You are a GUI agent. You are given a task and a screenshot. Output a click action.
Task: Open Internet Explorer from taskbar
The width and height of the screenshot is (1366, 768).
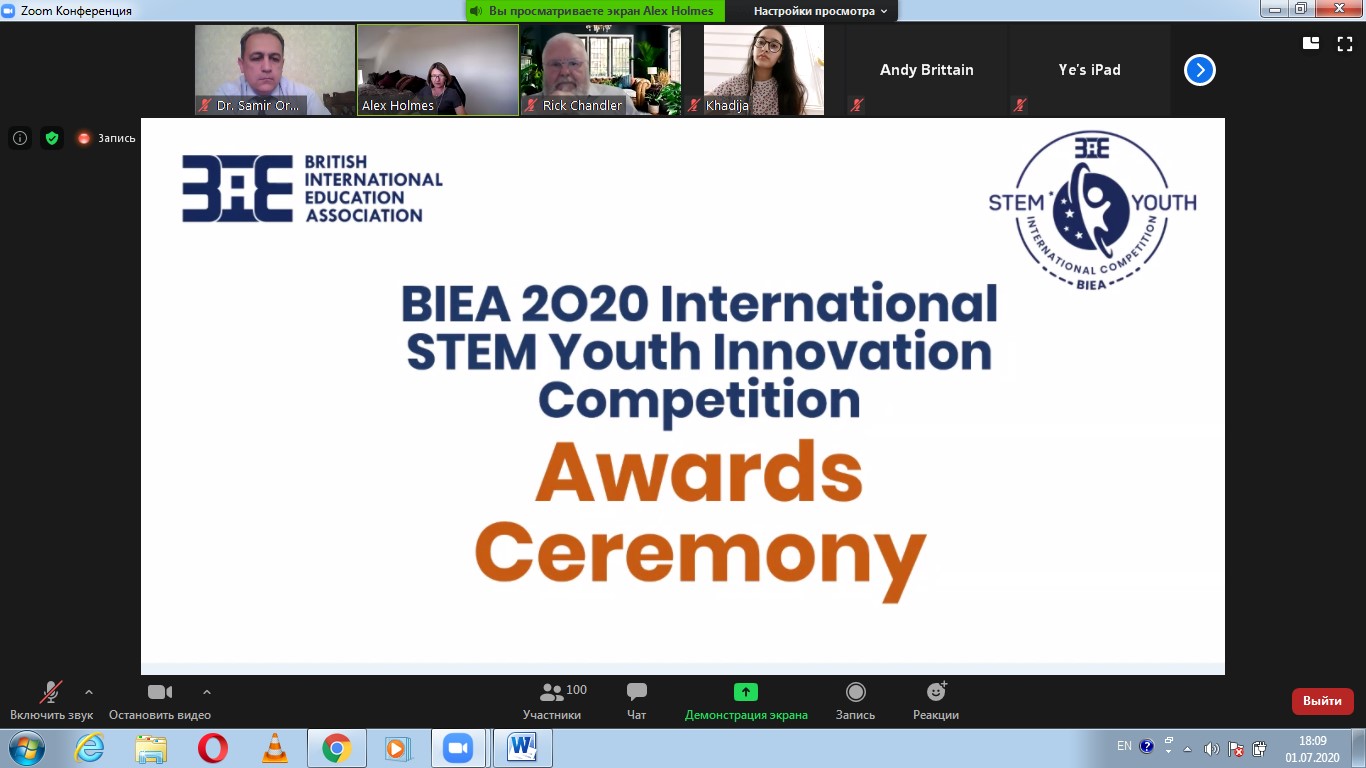(90, 748)
